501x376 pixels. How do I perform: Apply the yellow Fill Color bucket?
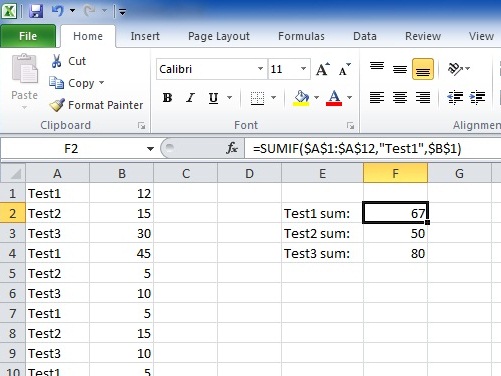click(301, 98)
